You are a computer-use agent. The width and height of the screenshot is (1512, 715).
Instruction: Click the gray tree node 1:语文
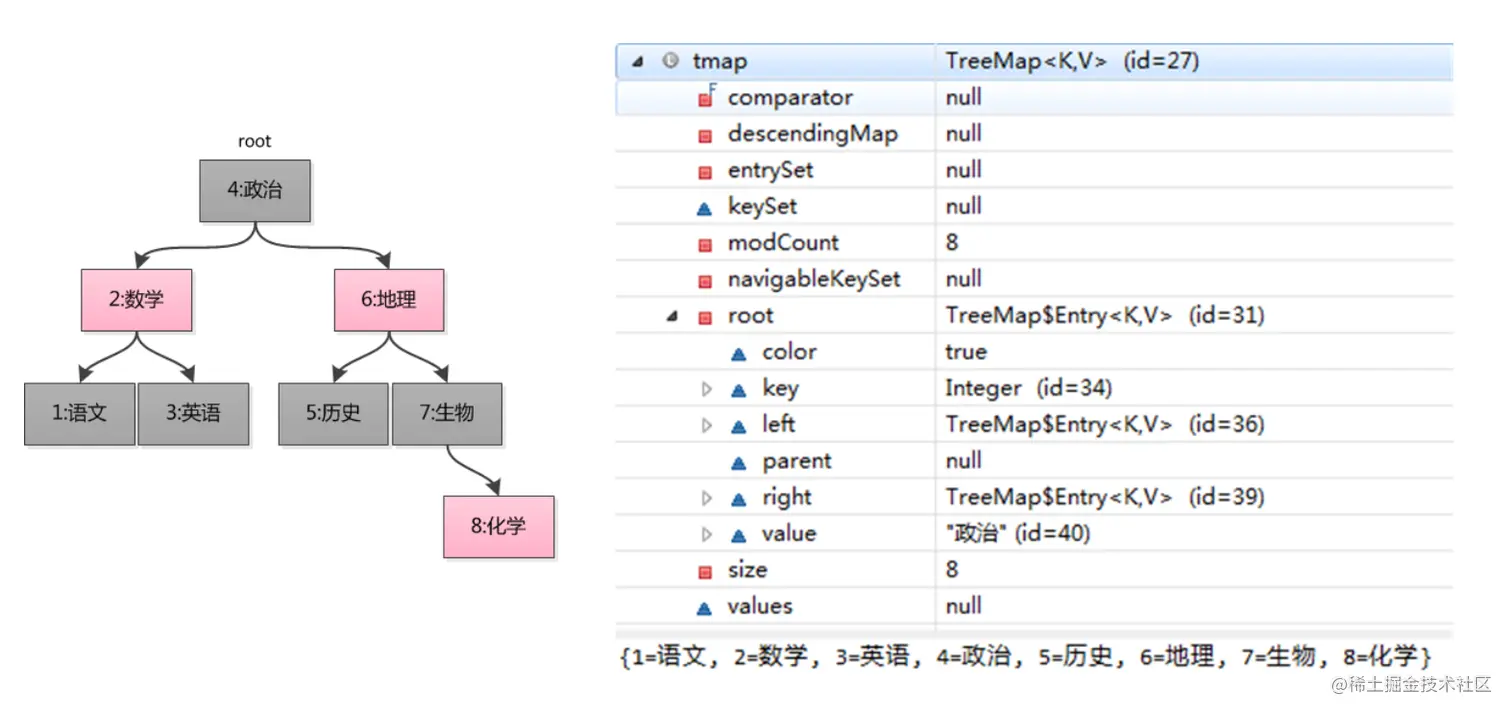(80, 413)
